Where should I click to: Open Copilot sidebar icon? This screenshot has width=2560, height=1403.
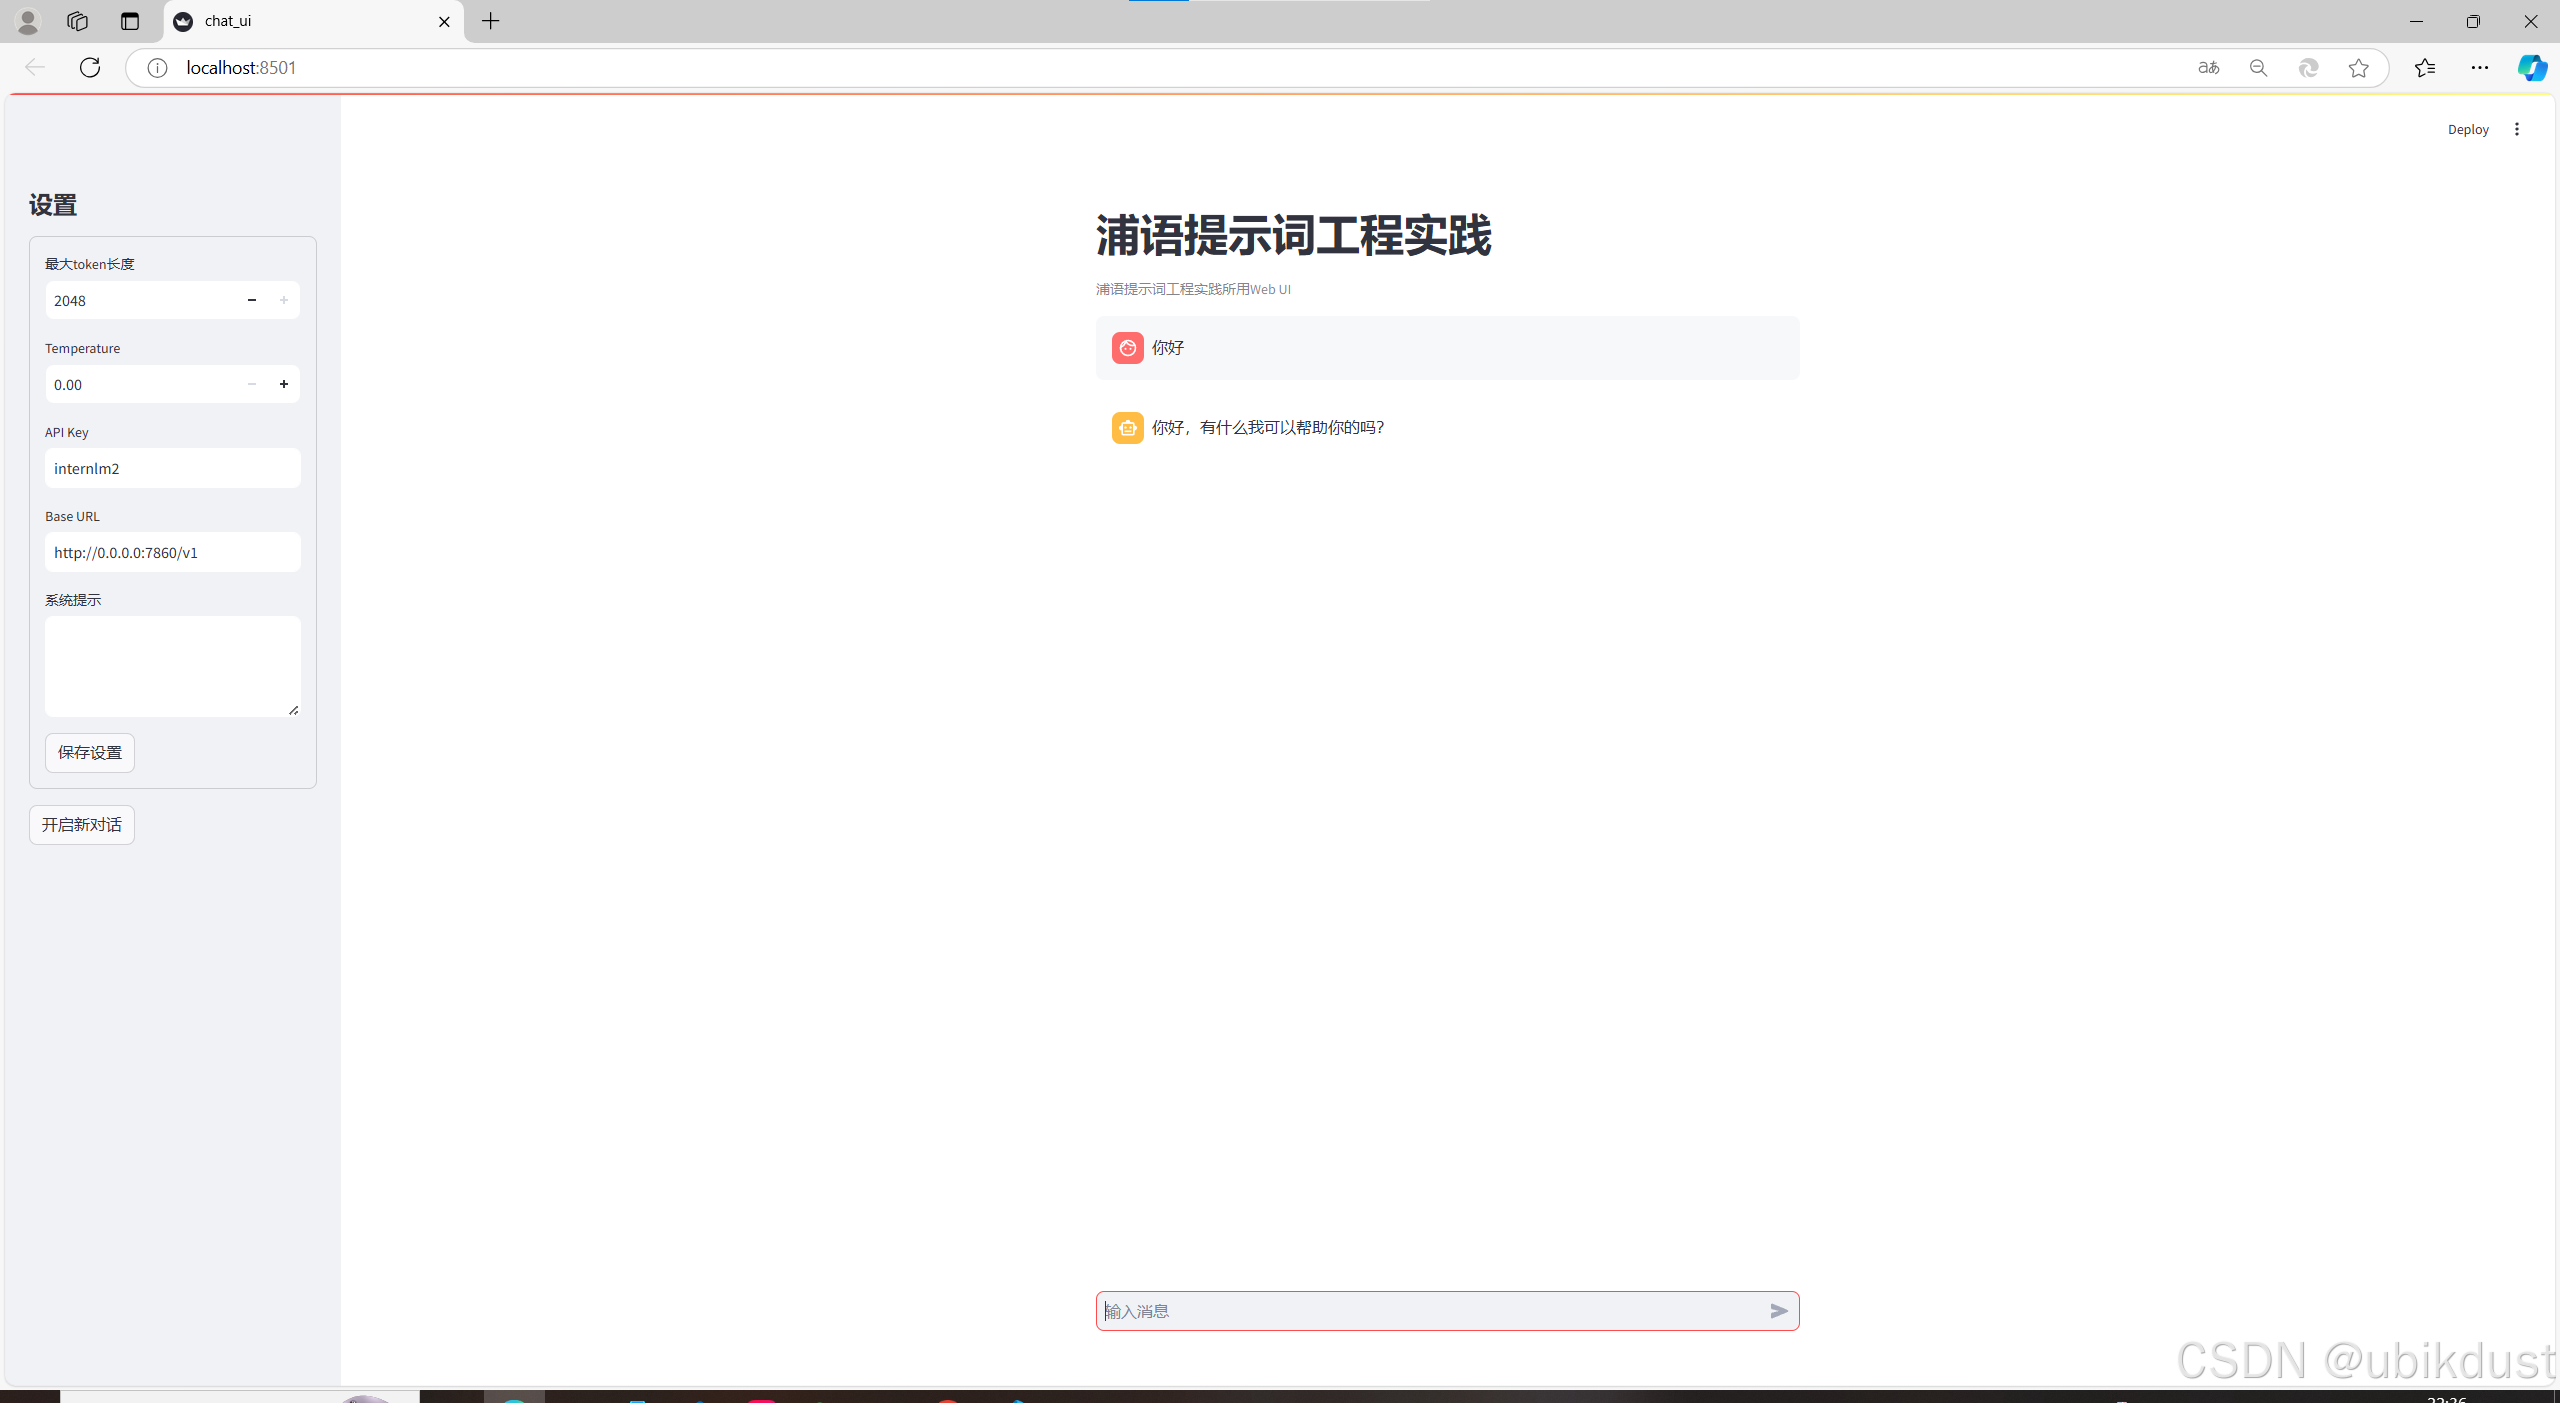pyautogui.click(x=2531, y=68)
